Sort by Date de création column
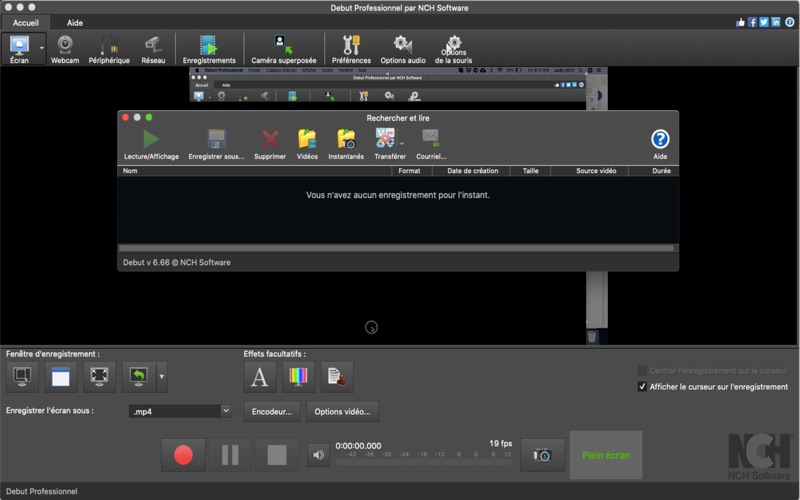 (x=471, y=171)
